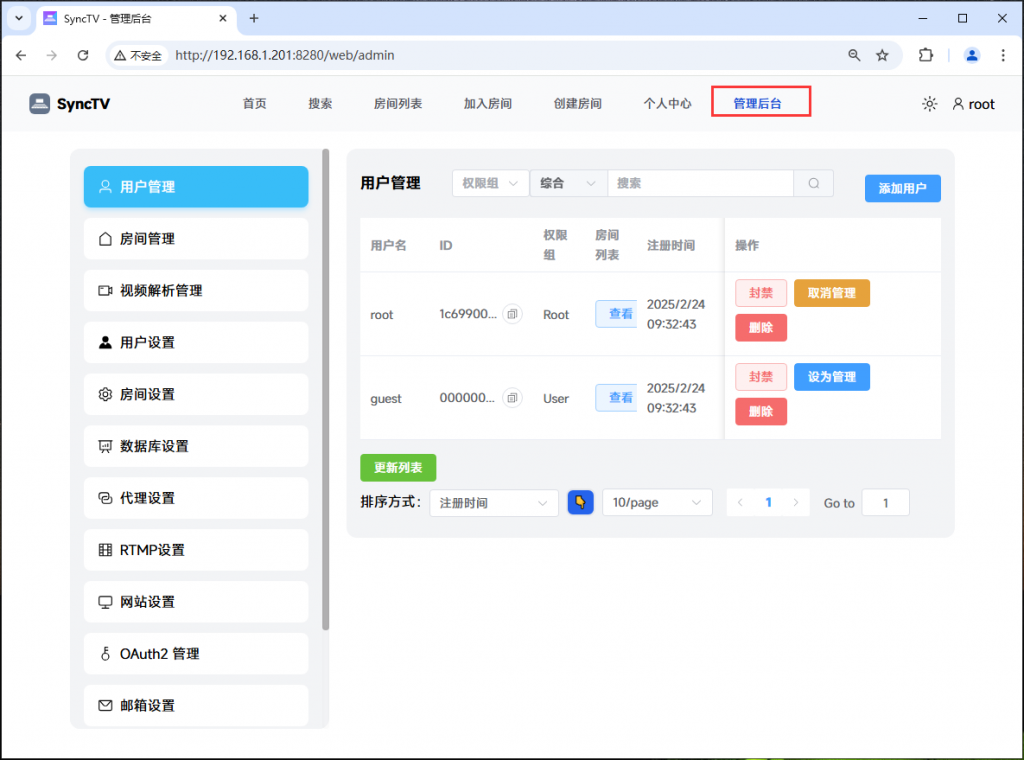Viewport: 1024px width, 760px height.
Task: Toggle the sort direction button
Action: click(581, 502)
